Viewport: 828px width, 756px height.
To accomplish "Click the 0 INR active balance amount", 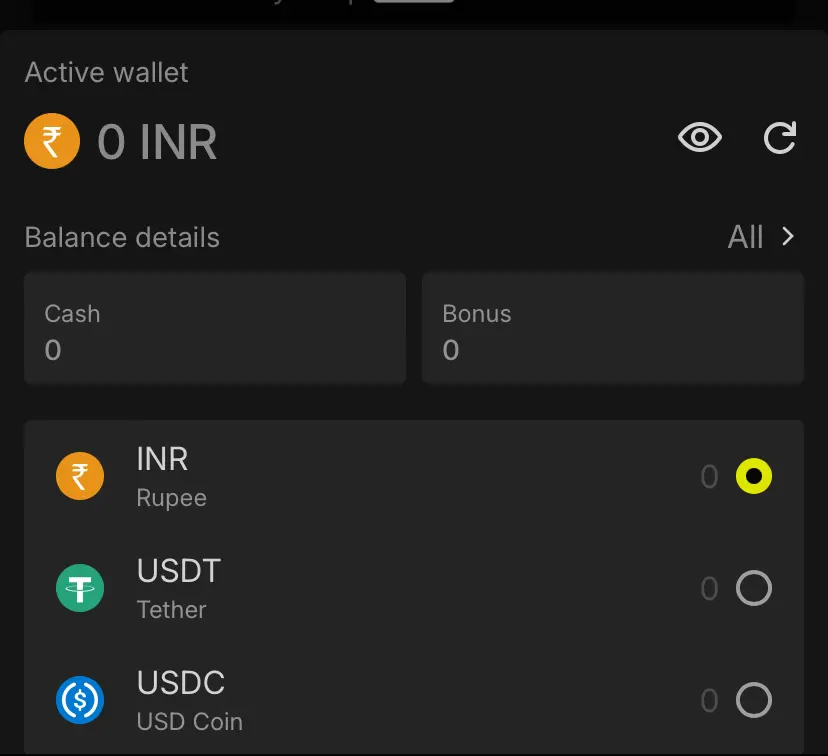I will (157, 142).
